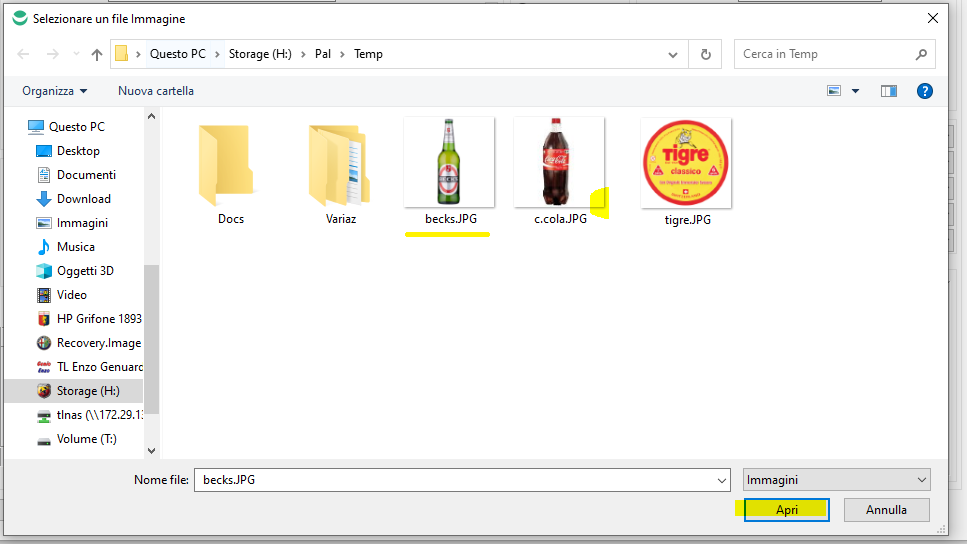Click Nuova cartella in toolbar
Image resolution: width=976 pixels, height=548 pixels.
[x=156, y=91]
